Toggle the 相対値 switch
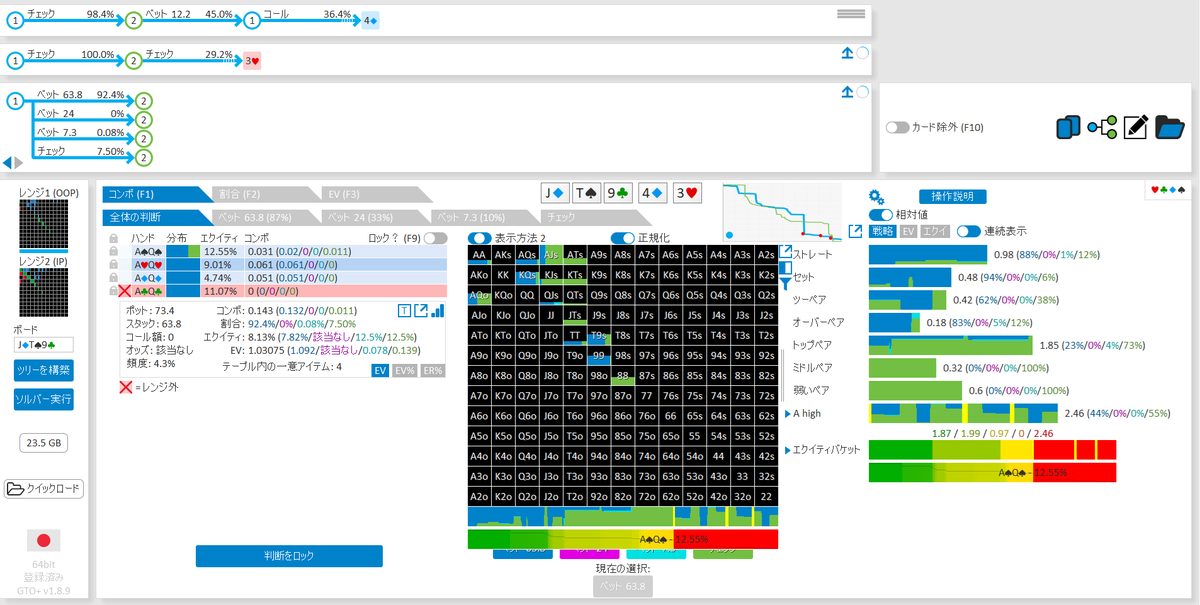1200x605 pixels. pos(880,215)
